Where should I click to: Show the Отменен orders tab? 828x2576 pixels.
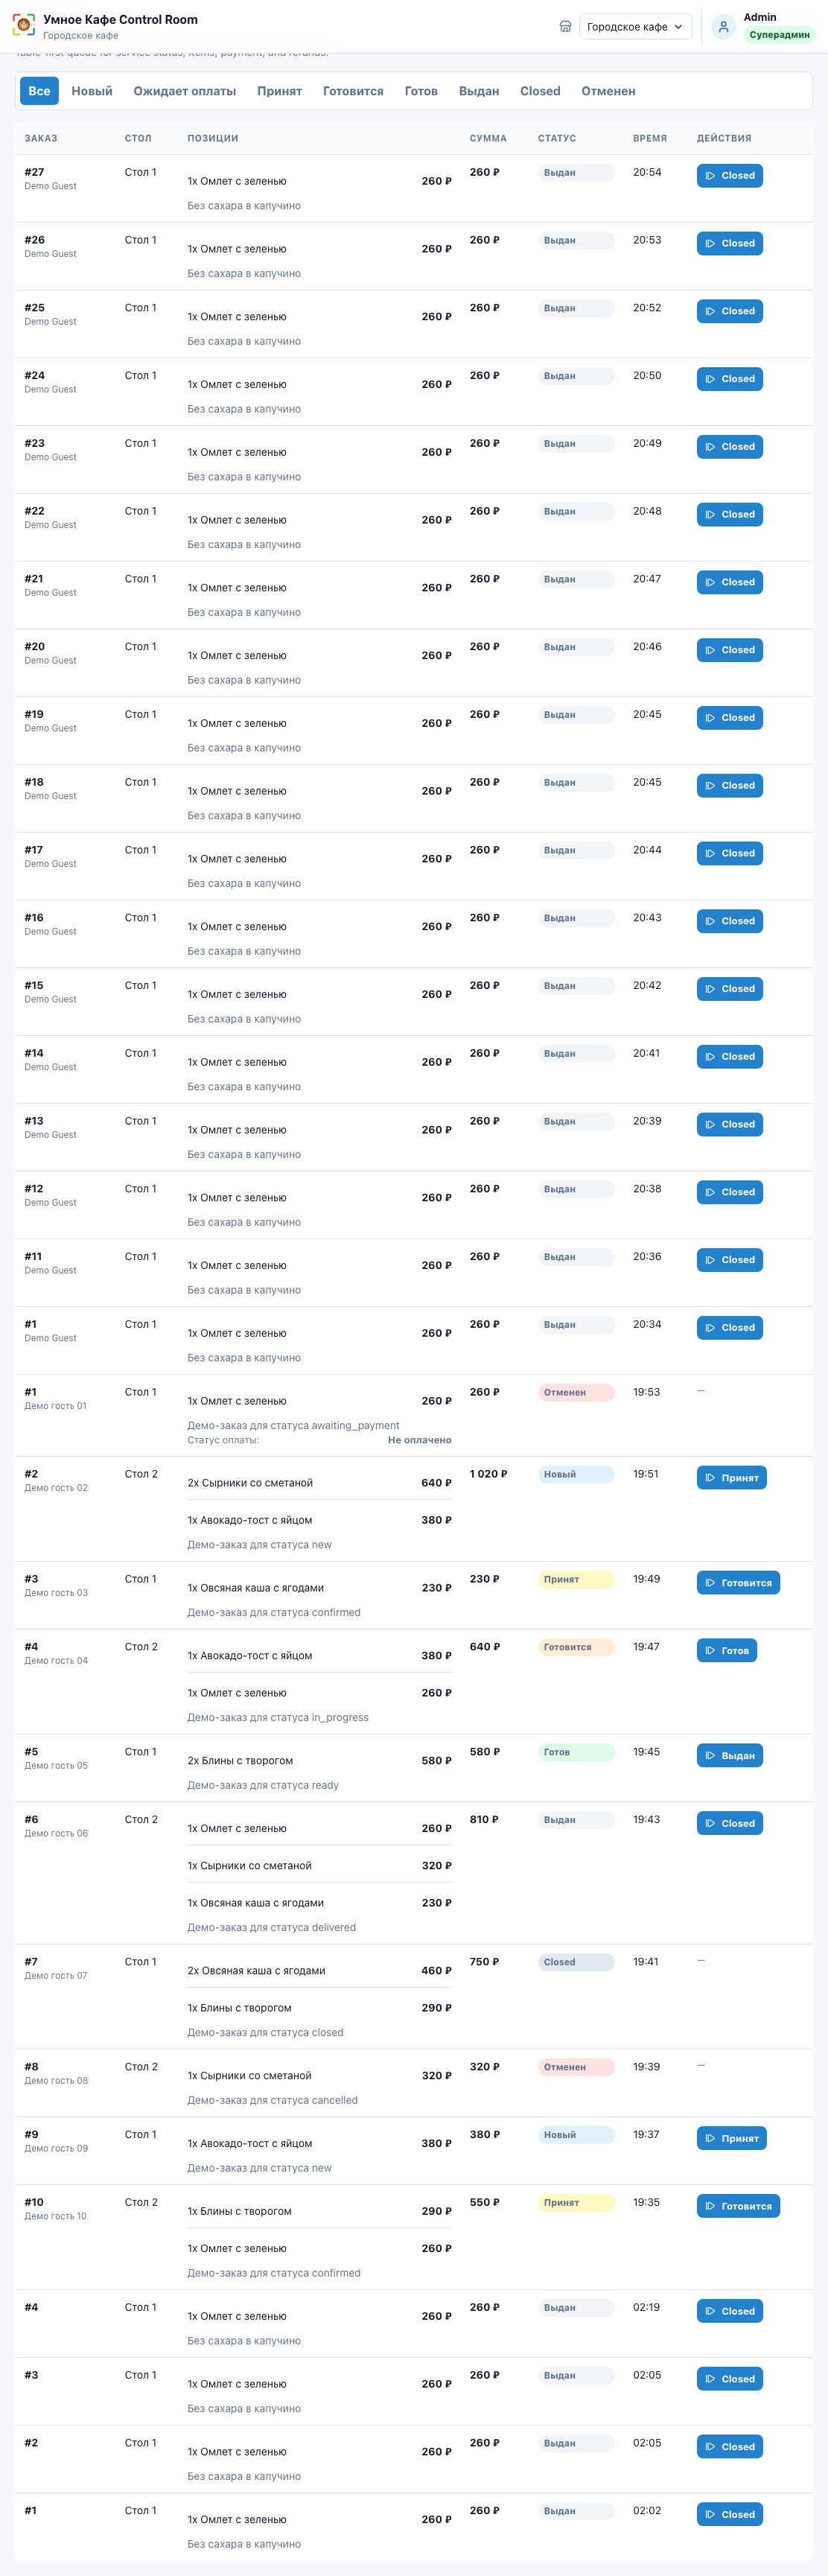coord(608,91)
